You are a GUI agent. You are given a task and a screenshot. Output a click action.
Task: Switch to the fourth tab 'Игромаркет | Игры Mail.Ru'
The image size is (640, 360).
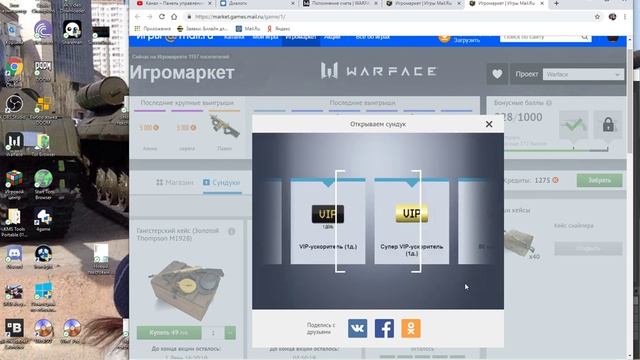[x=423, y=3]
